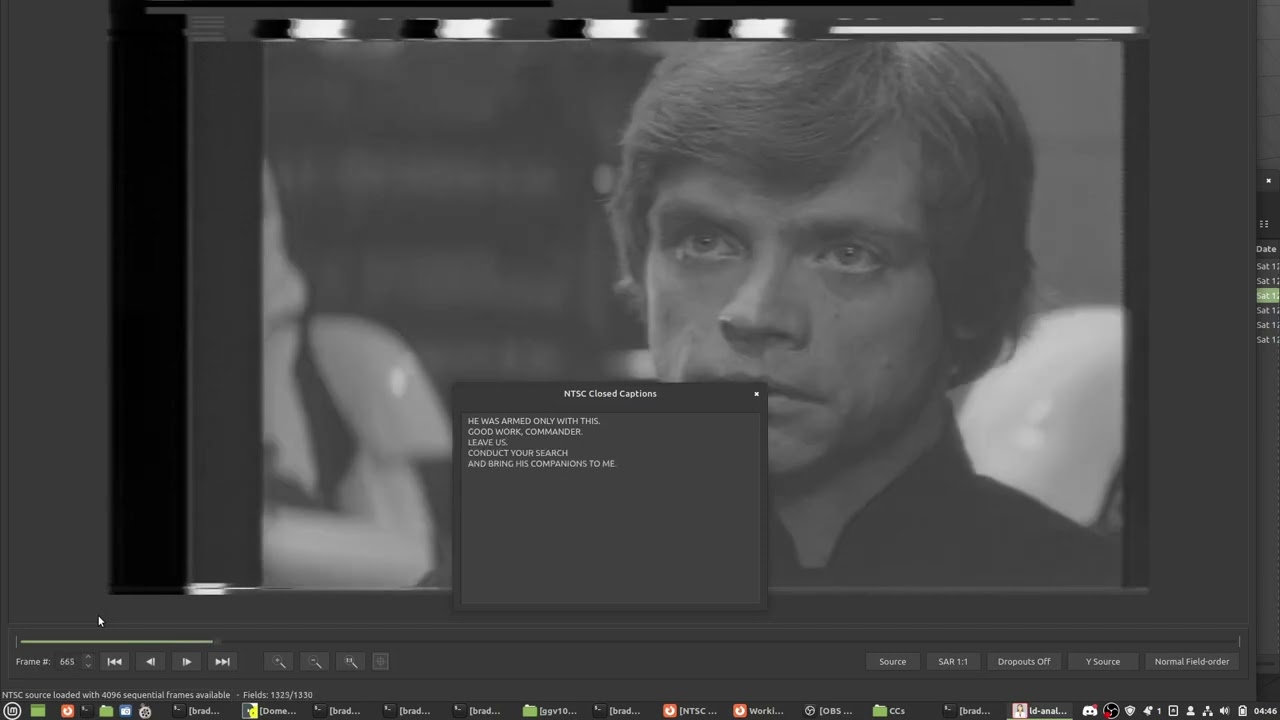Open the network connections tray icon

(1207, 711)
